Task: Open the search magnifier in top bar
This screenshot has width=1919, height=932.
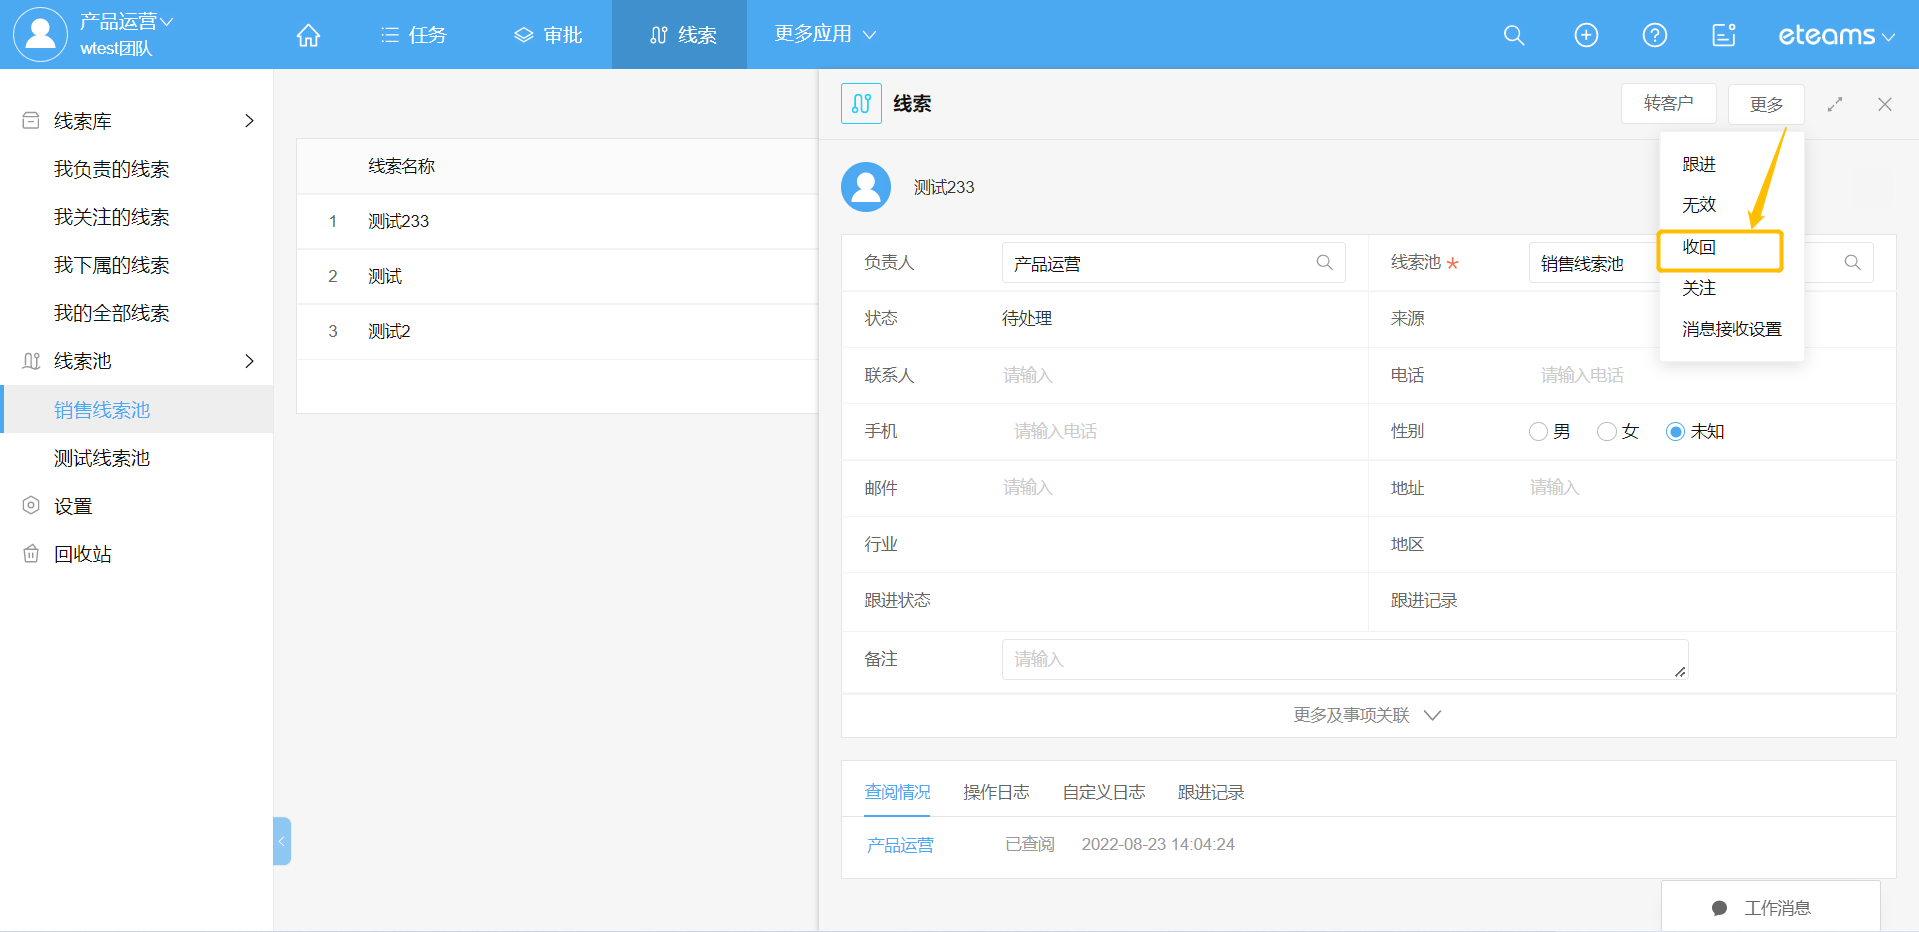Action: (1514, 35)
